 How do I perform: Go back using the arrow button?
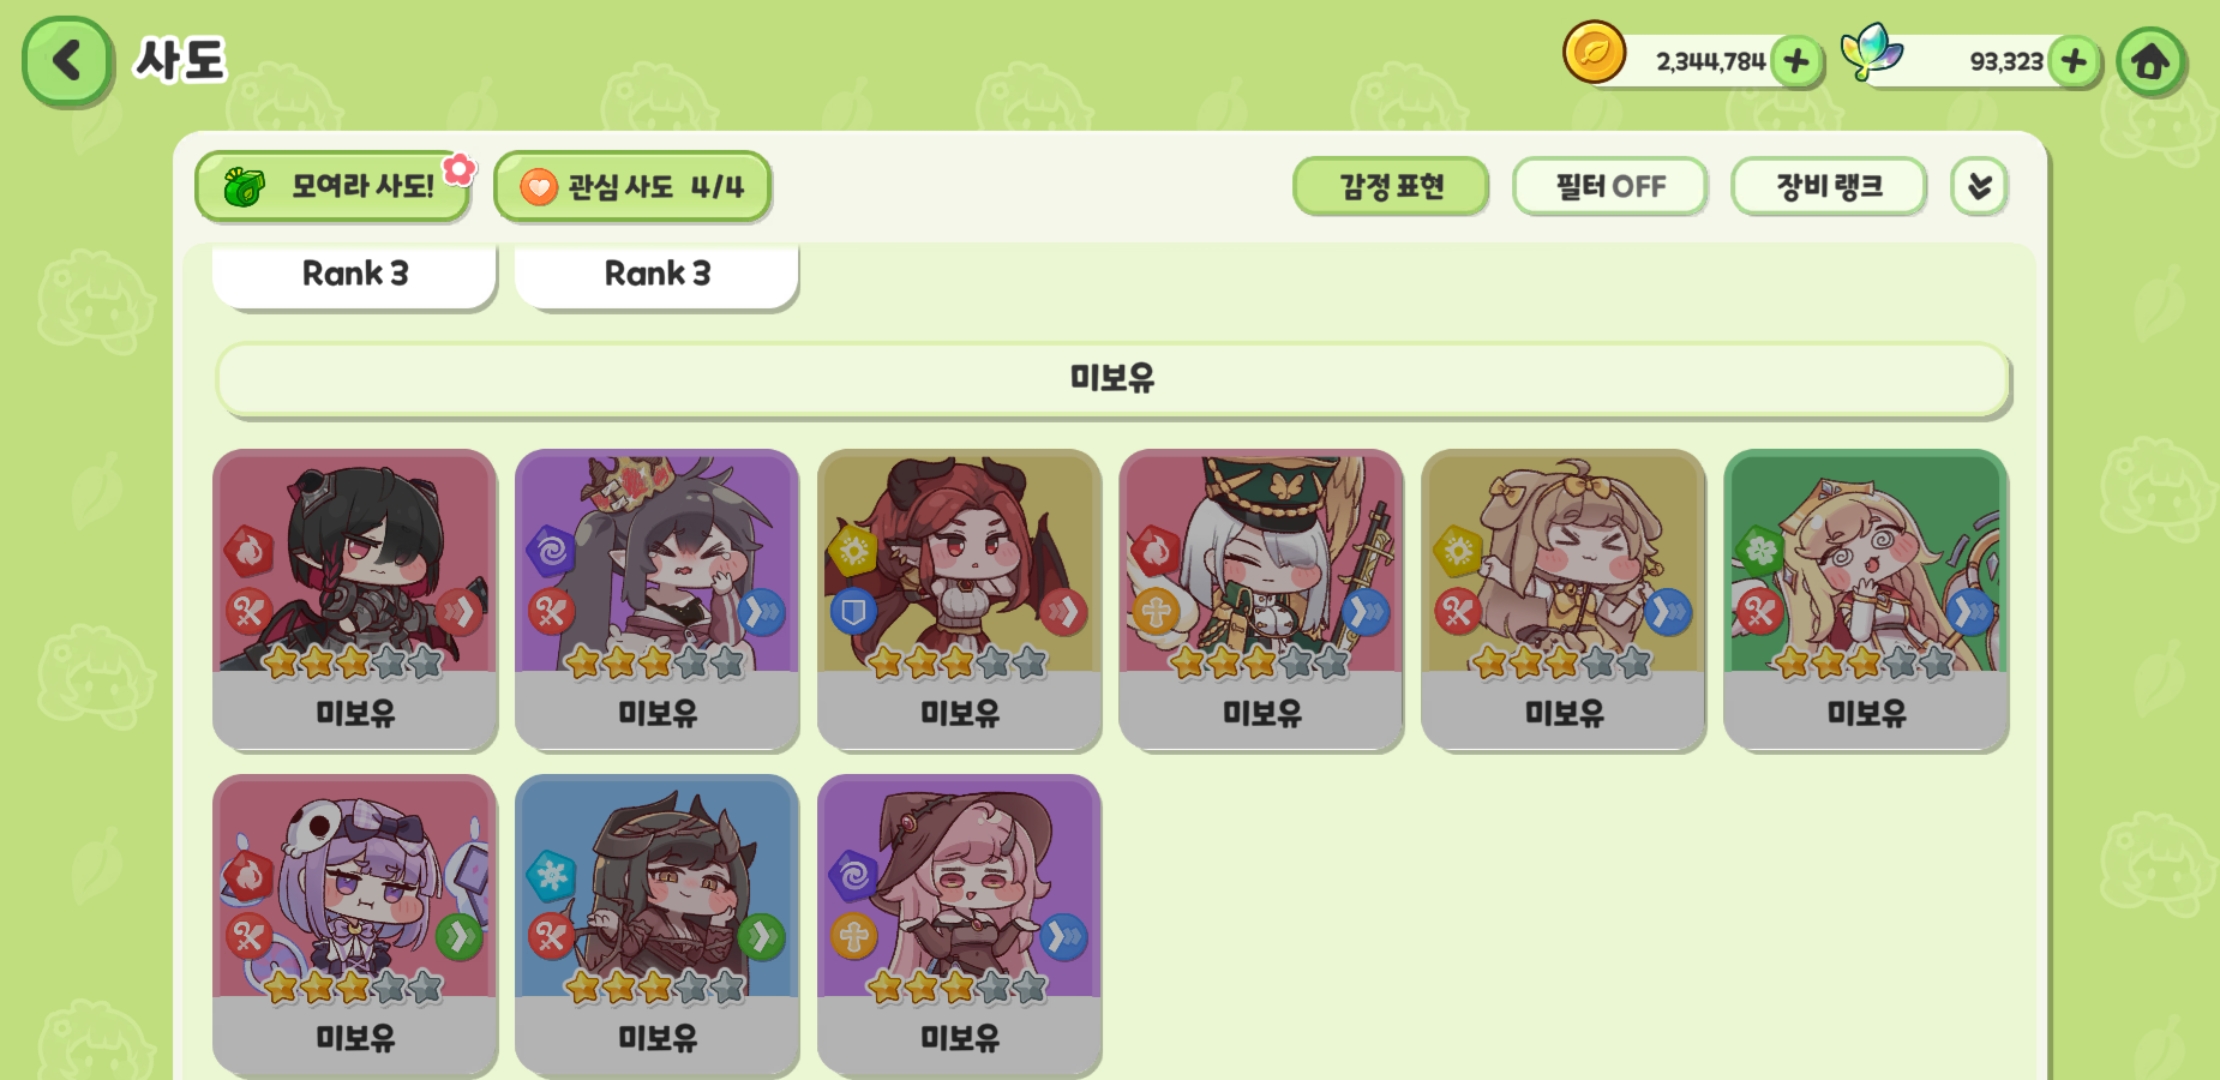point(66,60)
